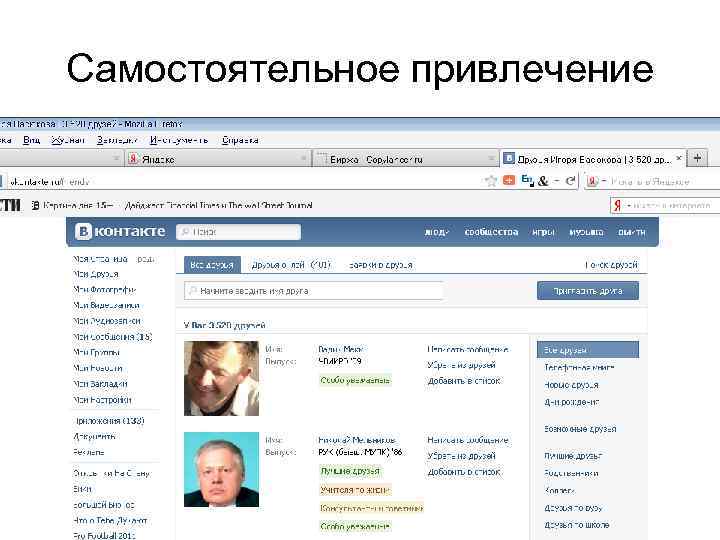This screenshot has width=720, height=540.
Task: Open Документы in sidebar
Action: pos(95,436)
